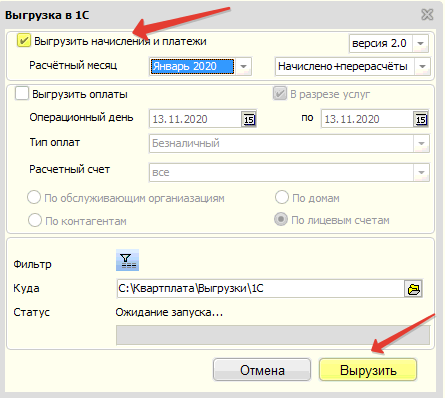Enable the Выгрузить оплаты checkbox
The image size is (445, 398).
[x=22, y=93]
